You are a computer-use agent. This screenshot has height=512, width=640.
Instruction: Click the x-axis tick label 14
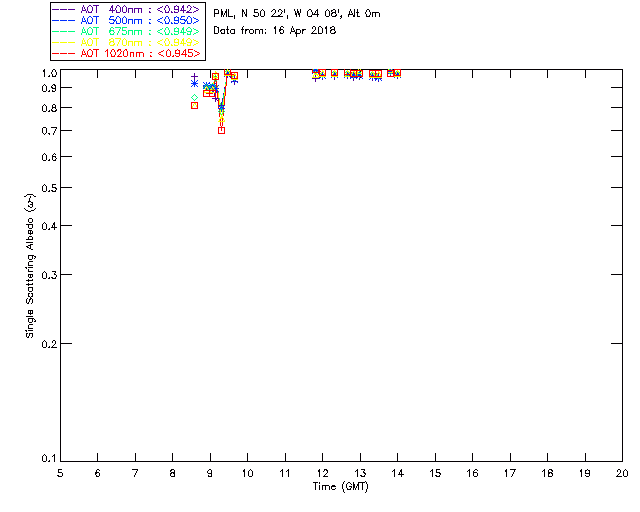398,473
